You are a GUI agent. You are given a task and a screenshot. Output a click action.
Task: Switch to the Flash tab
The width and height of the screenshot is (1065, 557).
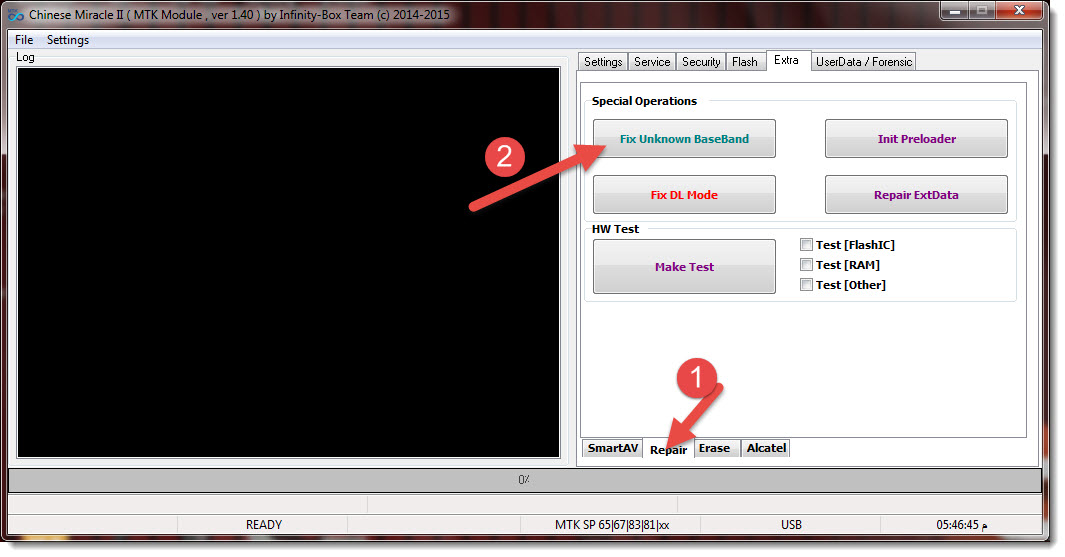(744, 62)
